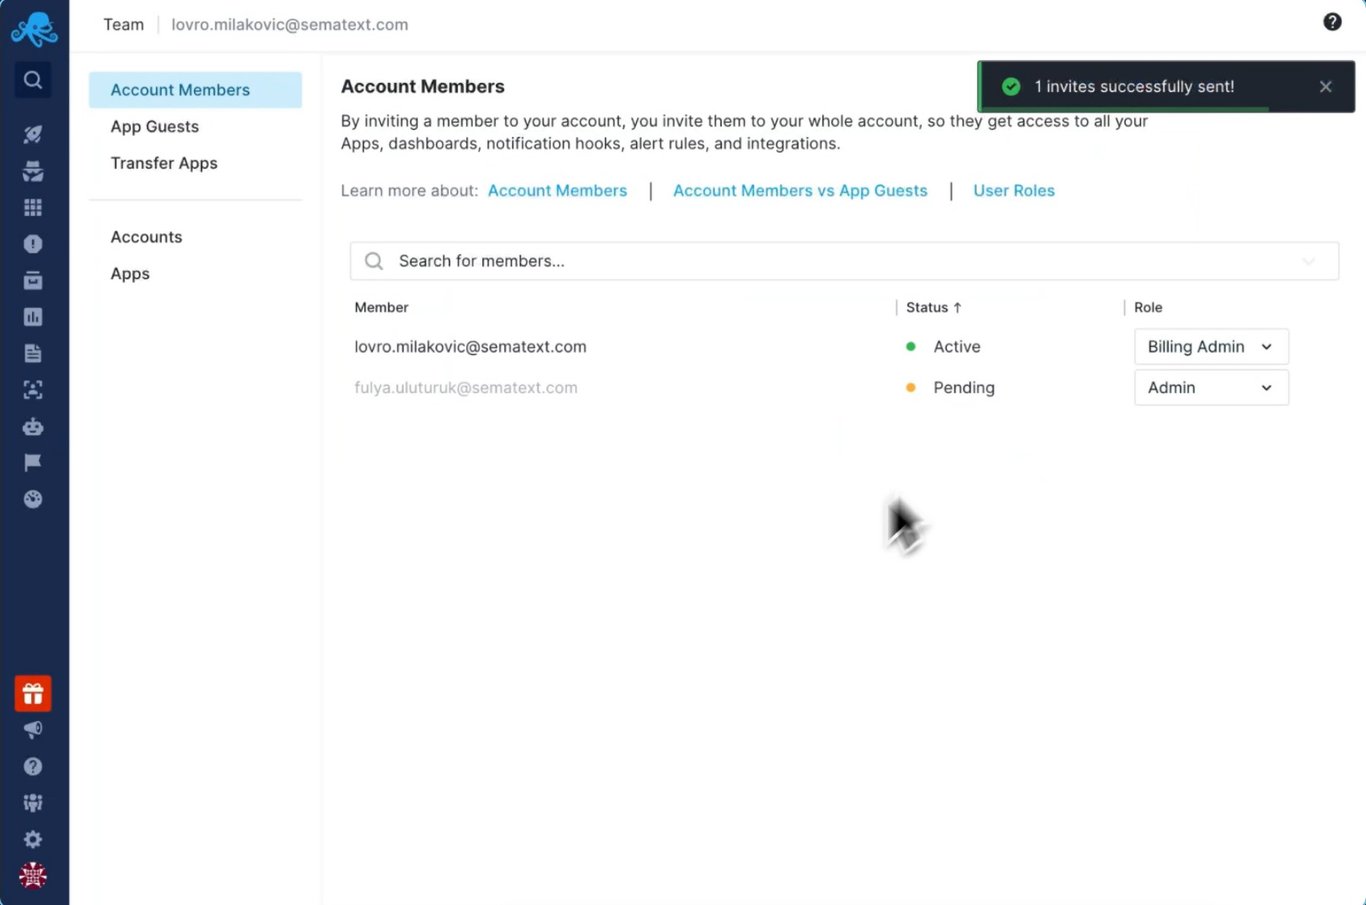The width and height of the screenshot is (1366, 905).
Task: Open Transfer Apps section
Action: [164, 163]
